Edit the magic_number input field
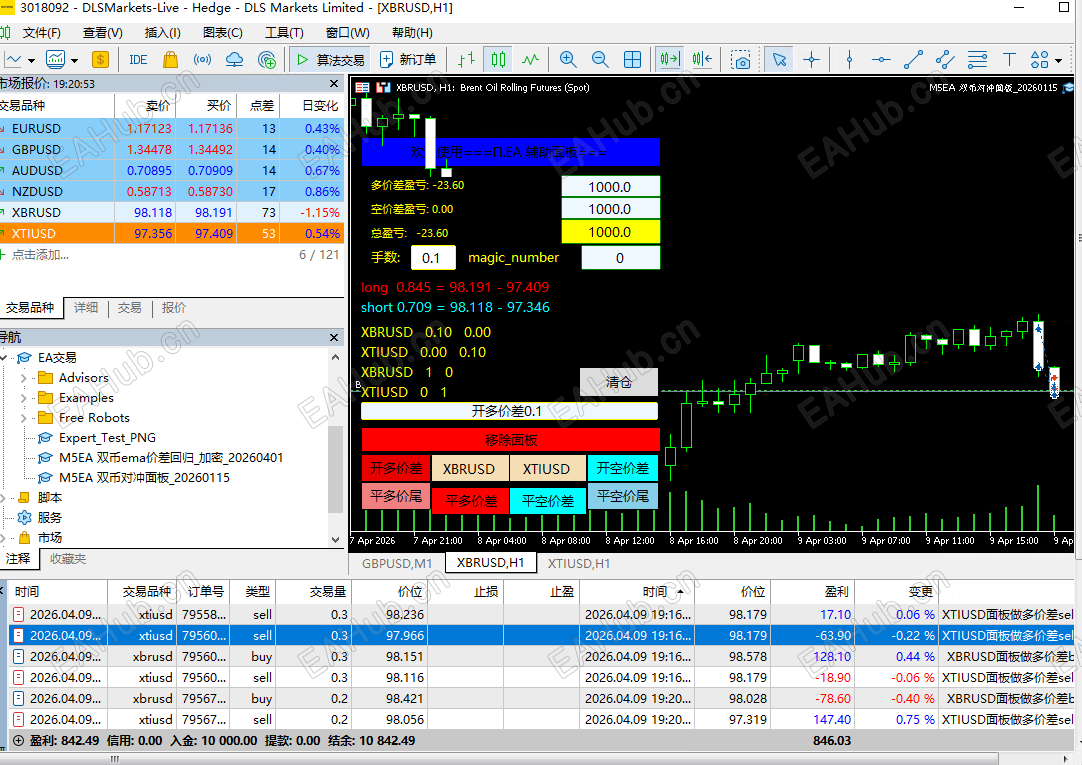1082x765 pixels. tap(620, 258)
